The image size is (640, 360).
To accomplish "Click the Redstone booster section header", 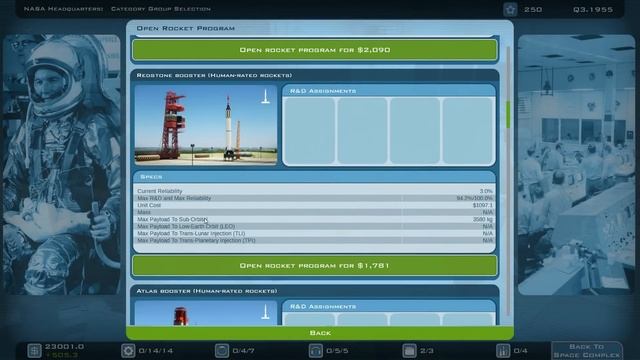I will [315, 75].
